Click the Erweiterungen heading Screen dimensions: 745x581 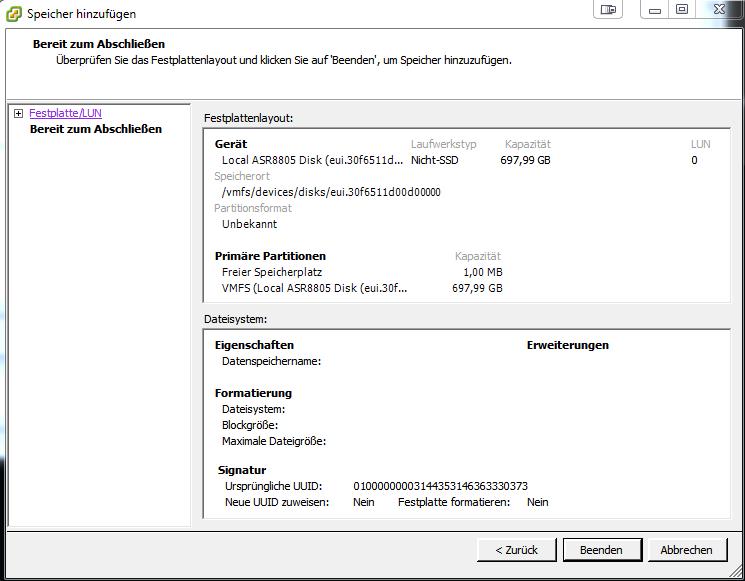pyautogui.click(x=567, y=345)
